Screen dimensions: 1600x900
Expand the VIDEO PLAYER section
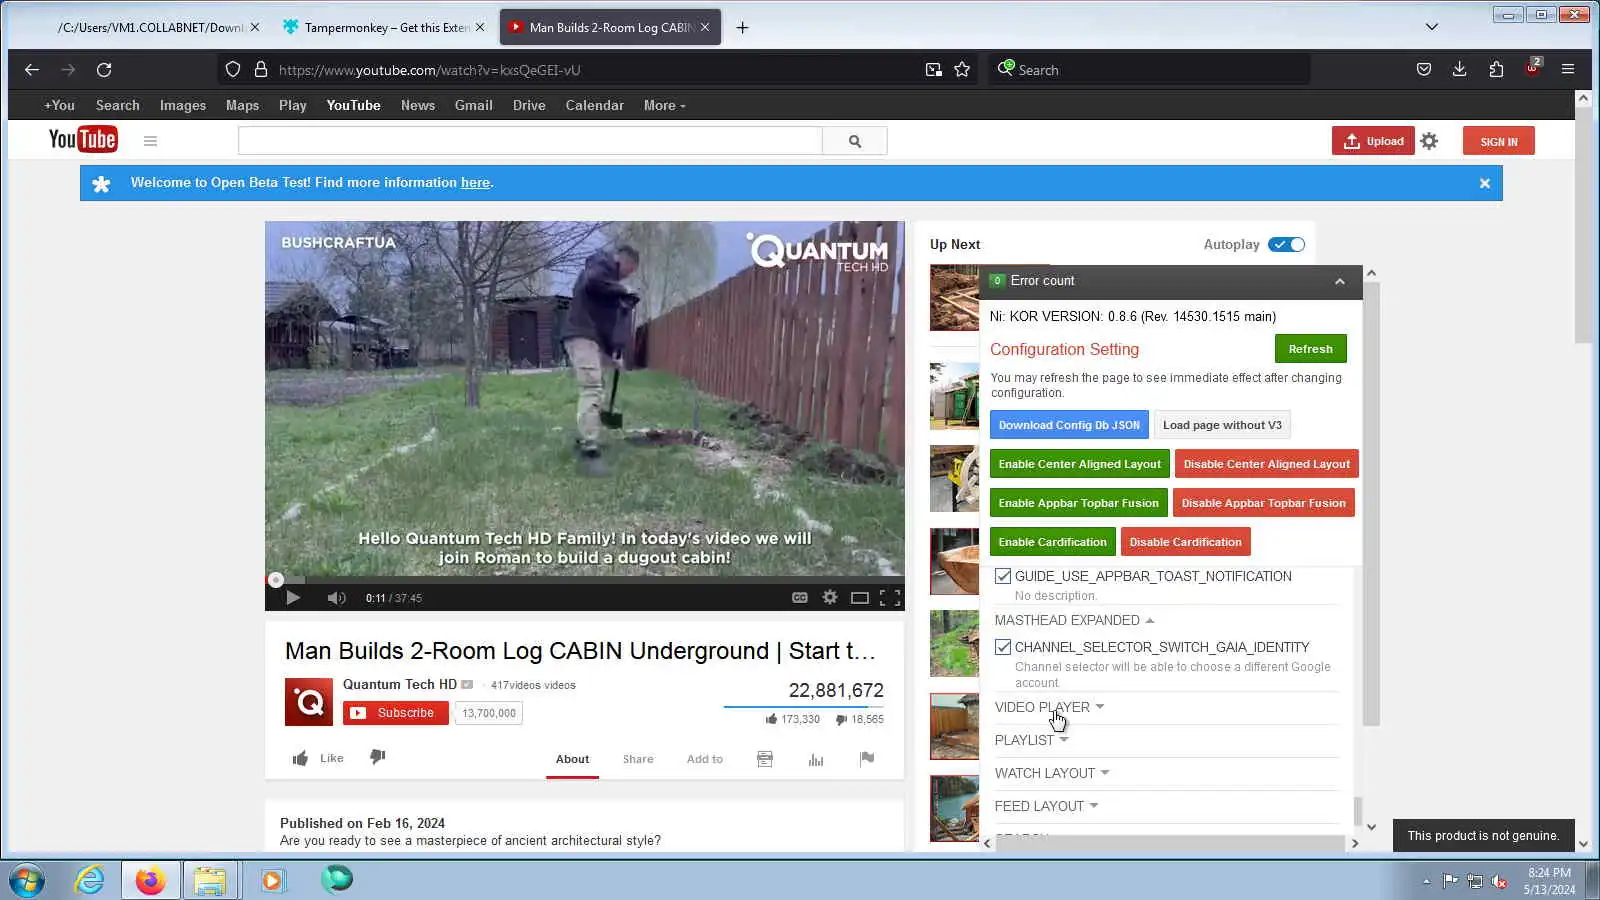coord(1049,707)
